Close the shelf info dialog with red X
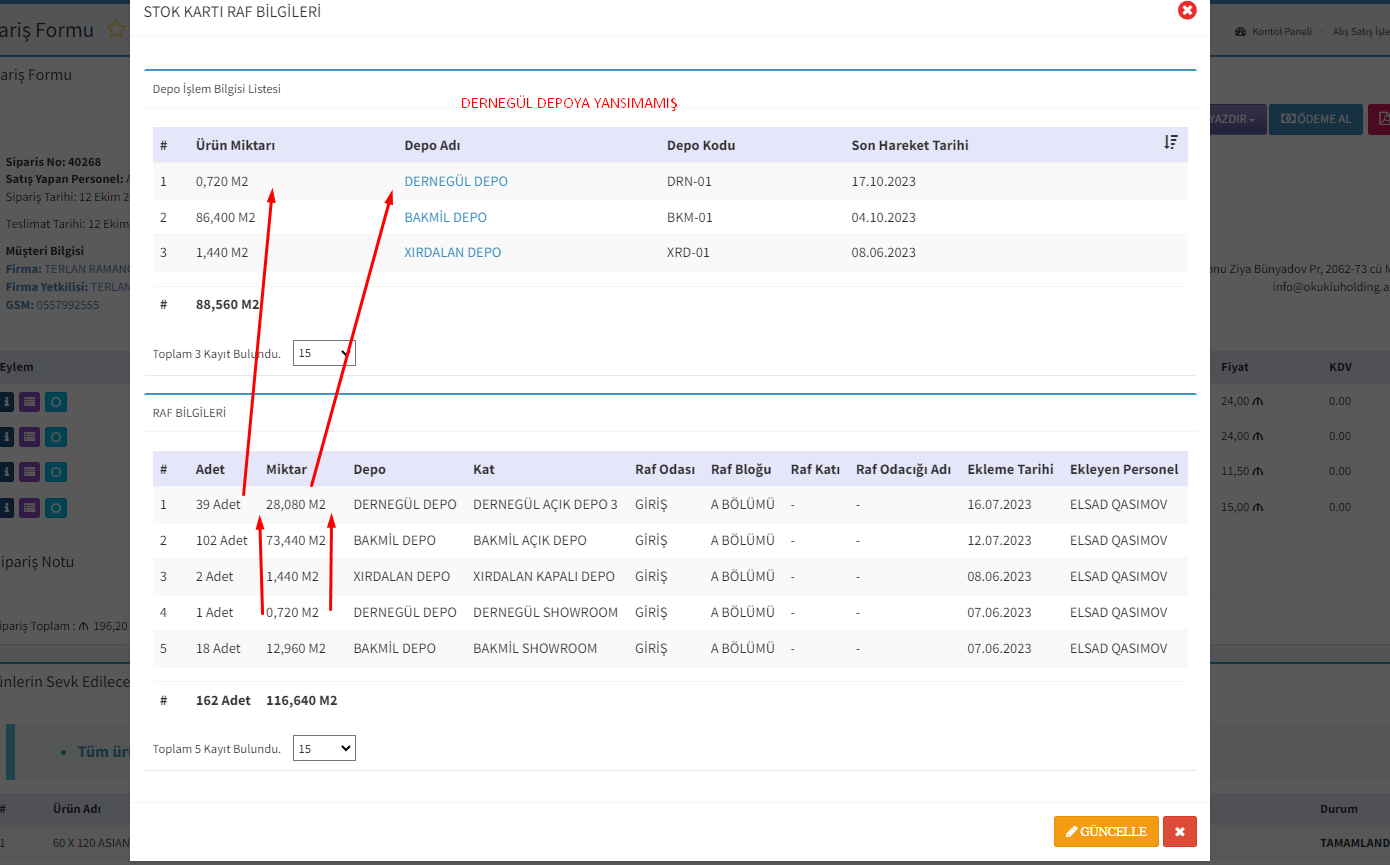The height and width of the screenshot is (865, 1390). (1187, 11)
